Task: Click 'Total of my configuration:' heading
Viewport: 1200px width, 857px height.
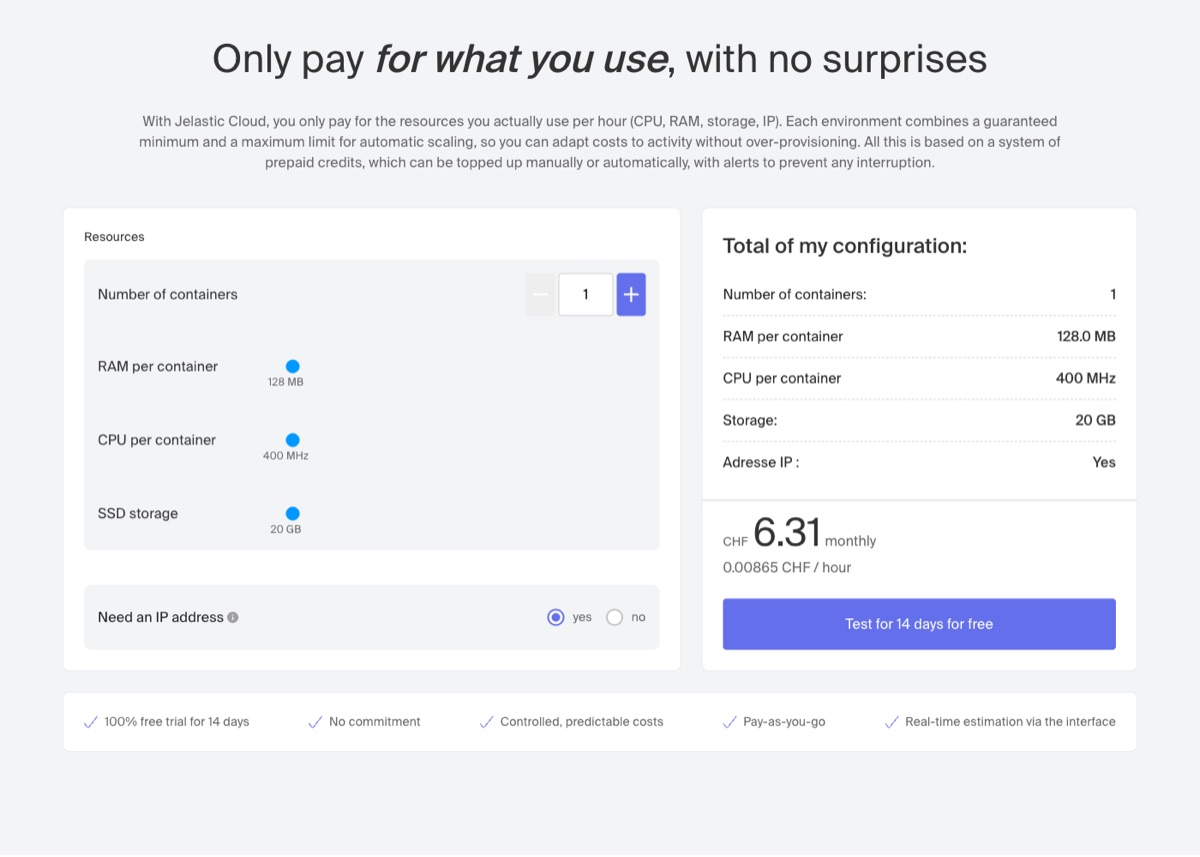Action: coord(845,246)
